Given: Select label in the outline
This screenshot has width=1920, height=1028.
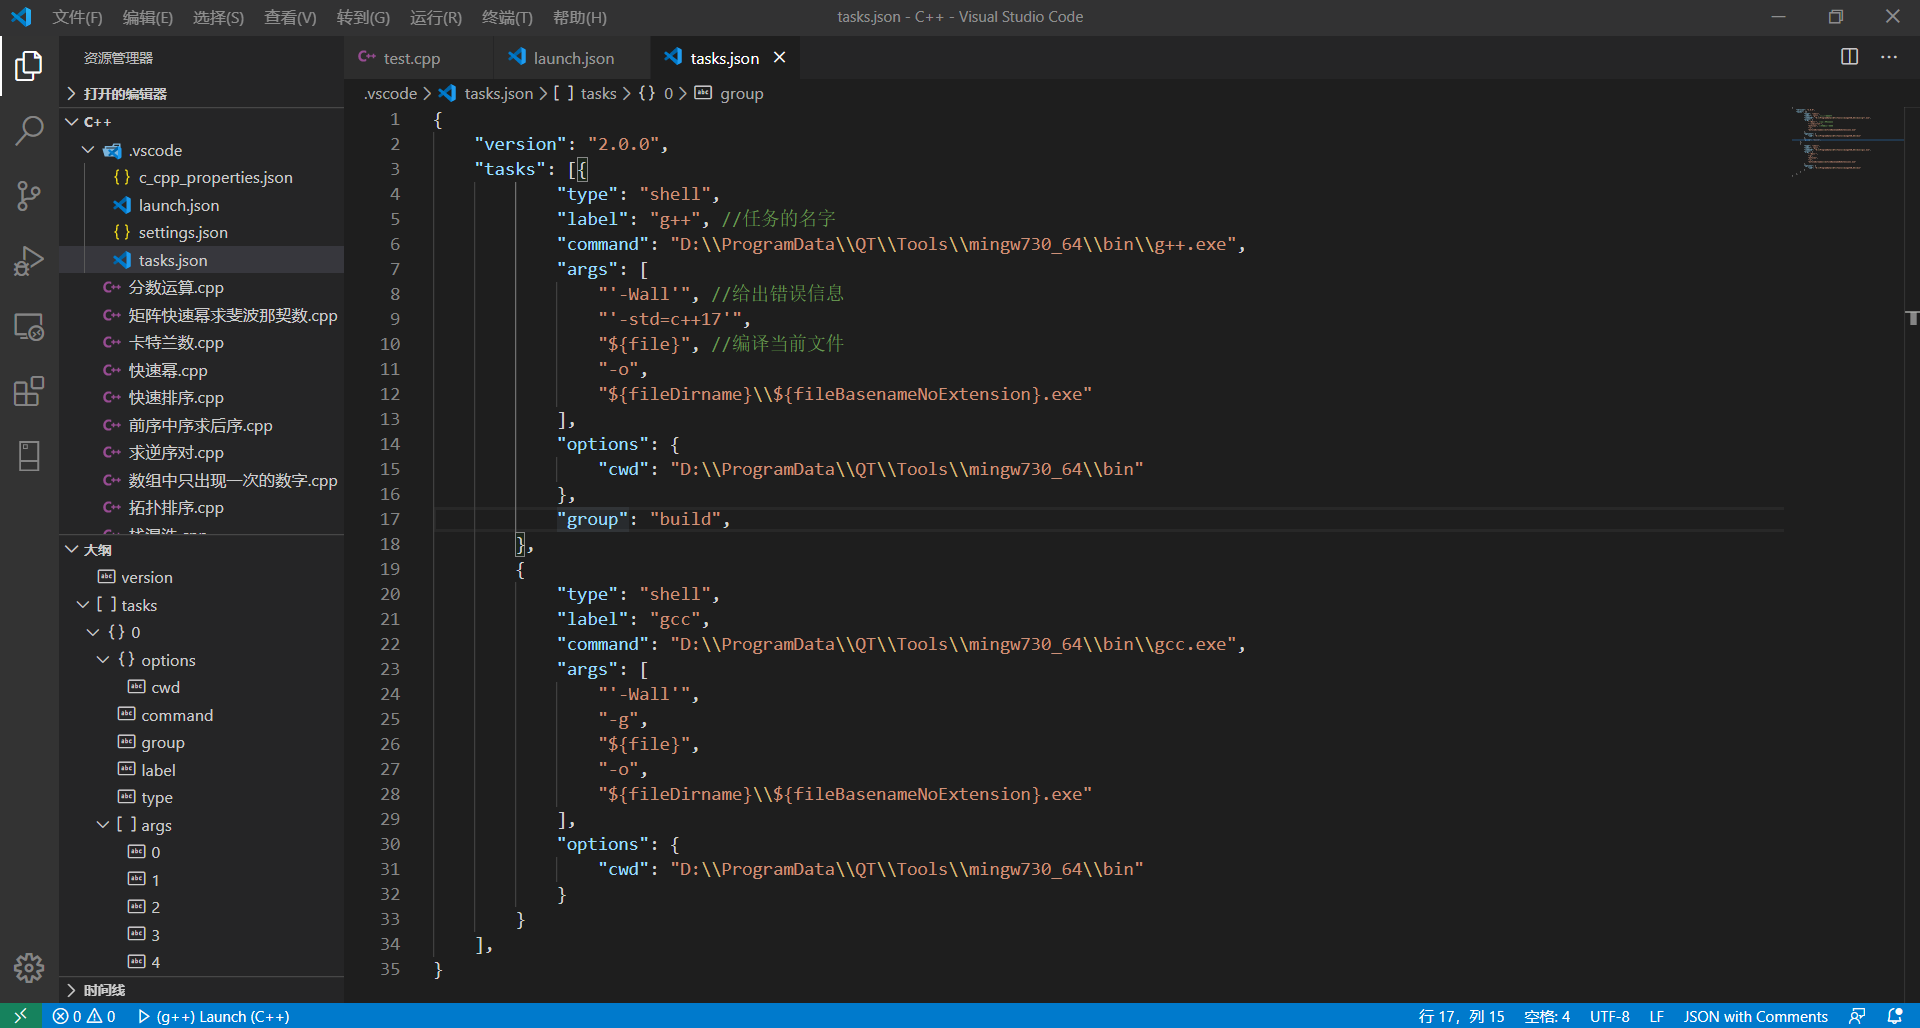Looking at the screenshot, I should pyautogui.click(x=202, y=770).
